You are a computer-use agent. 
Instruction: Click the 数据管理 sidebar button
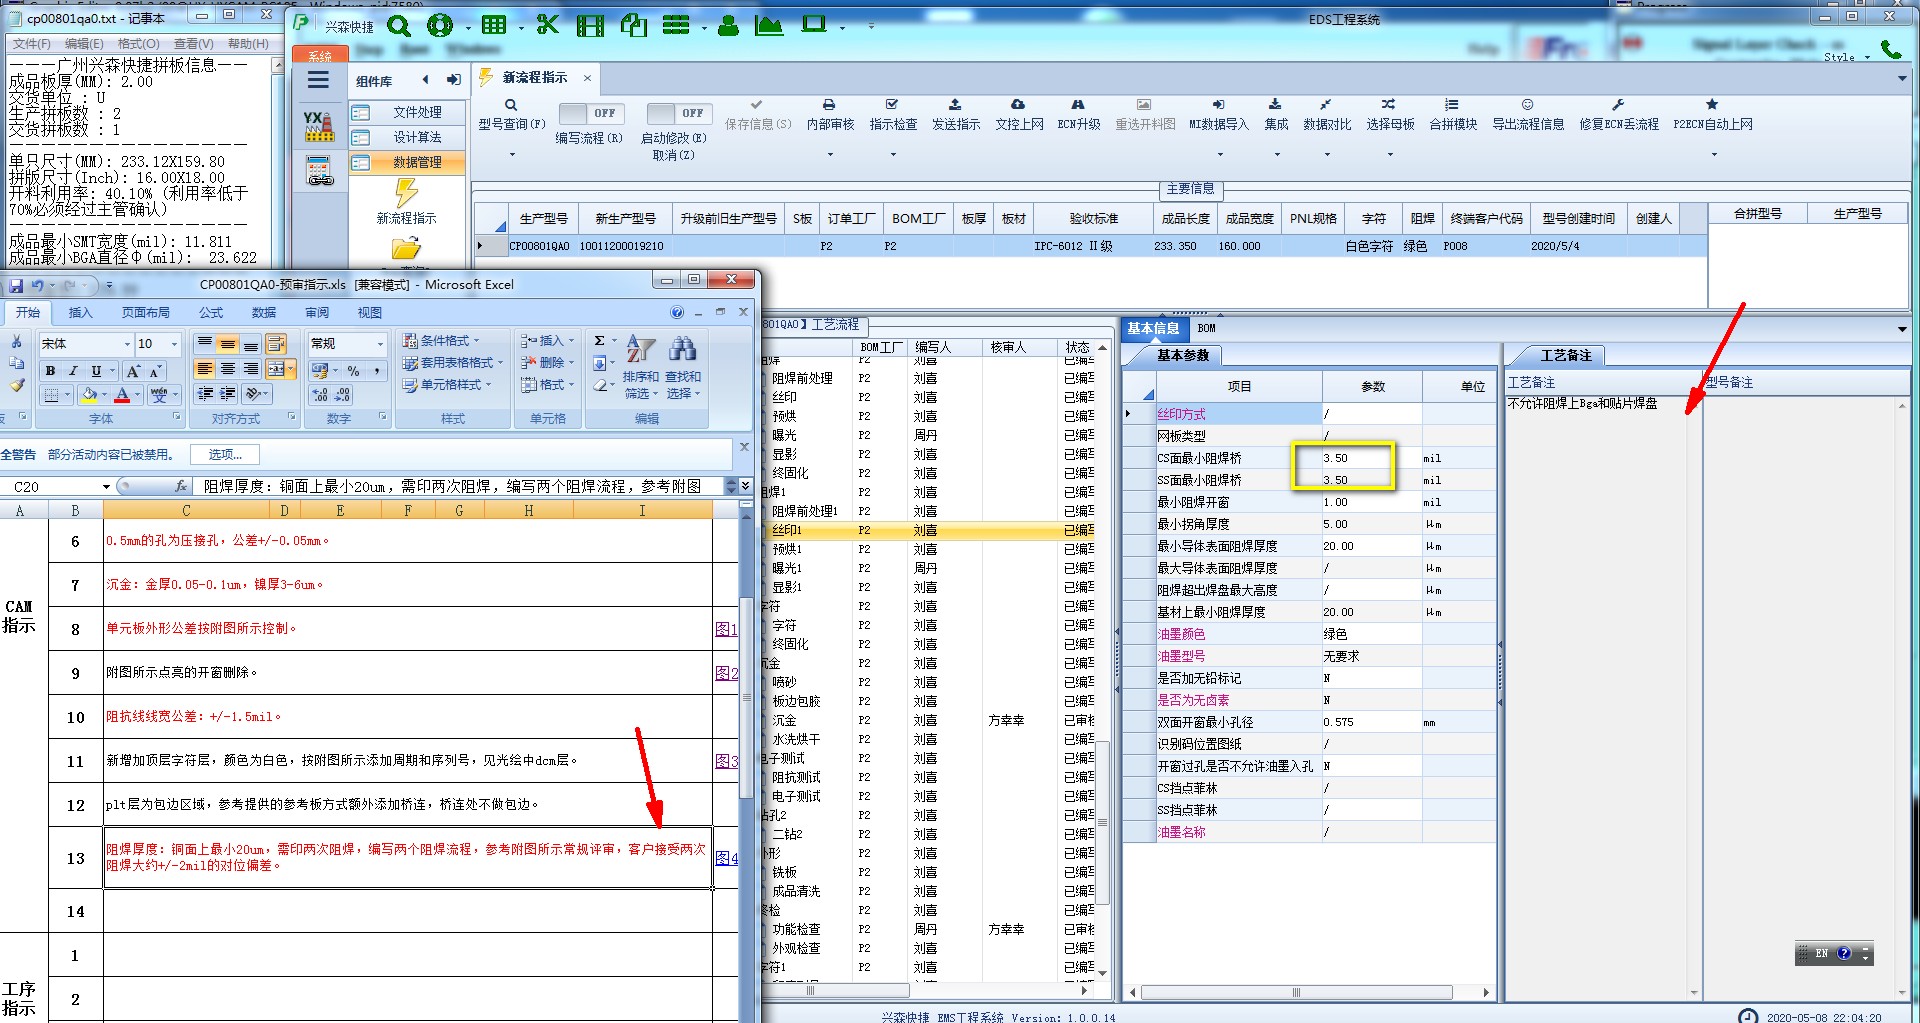pyautogui.click(x=408, y=163)
